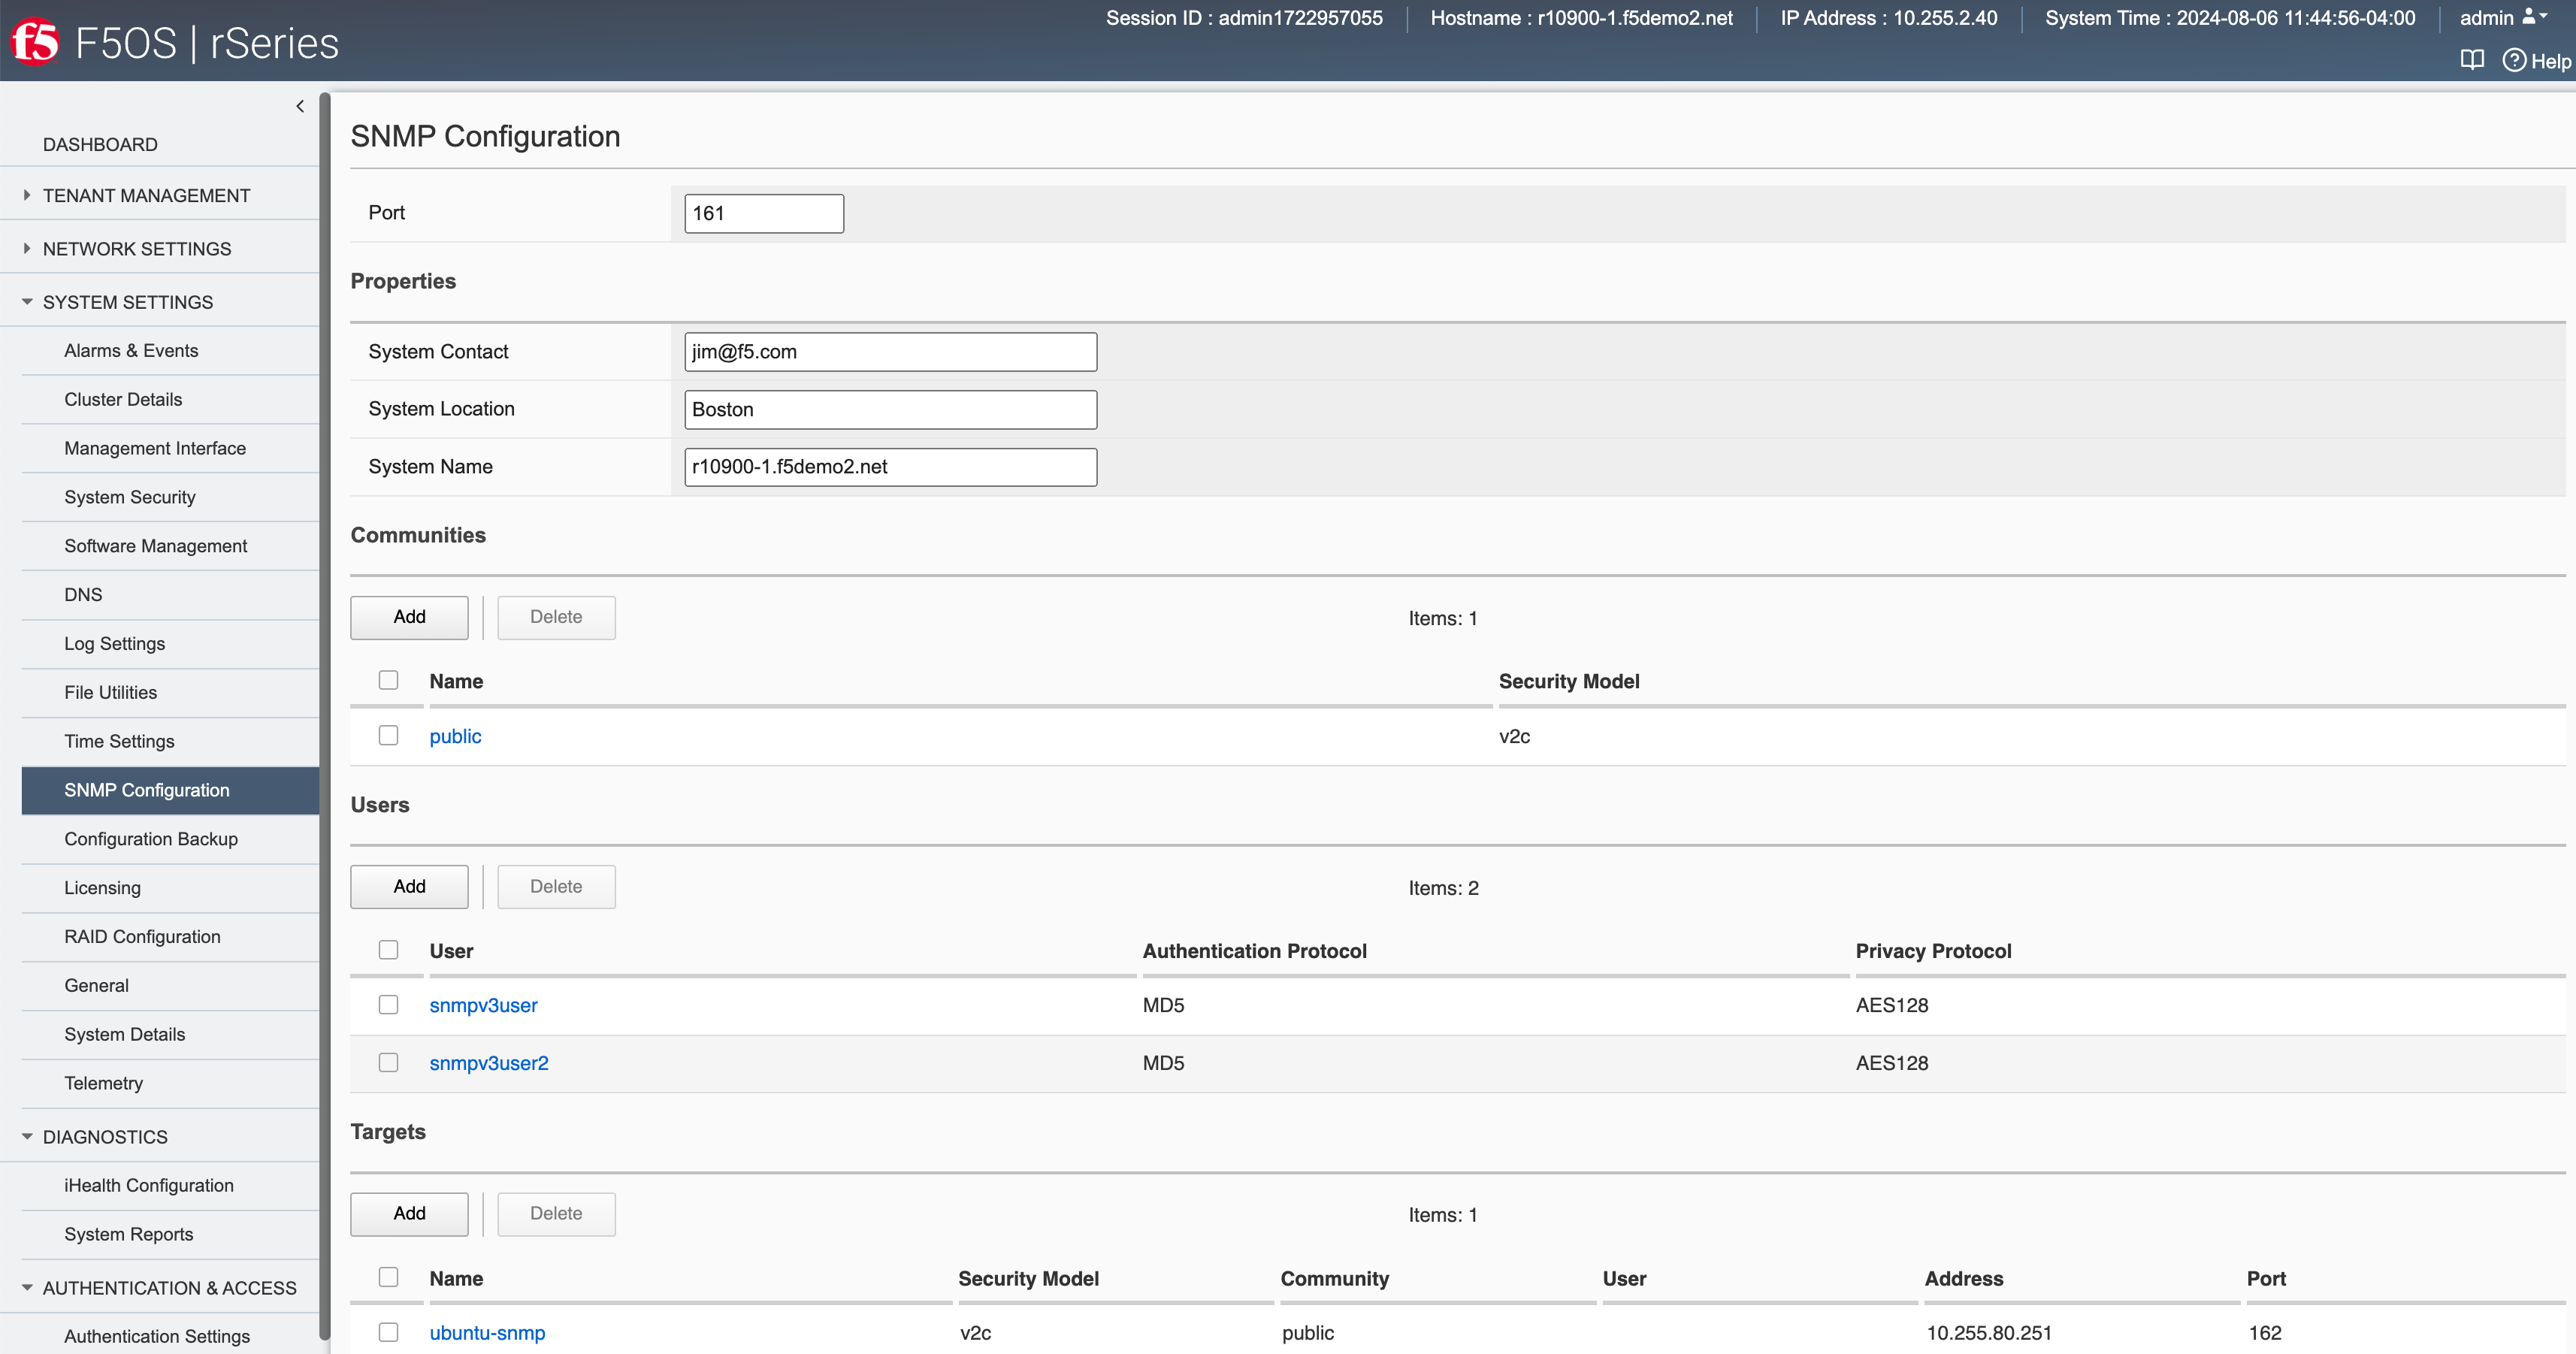Open Log Settings page
This screenshot has width=2576, height=1354.
(115, 644)
